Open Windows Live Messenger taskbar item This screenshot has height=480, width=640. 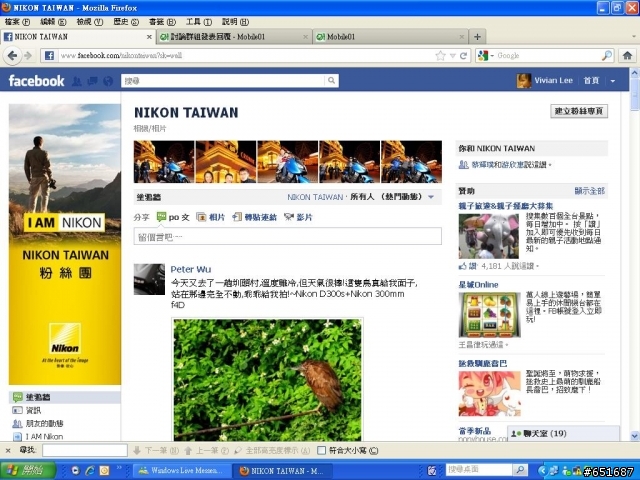pyautogui.click(x=181, y=471)
